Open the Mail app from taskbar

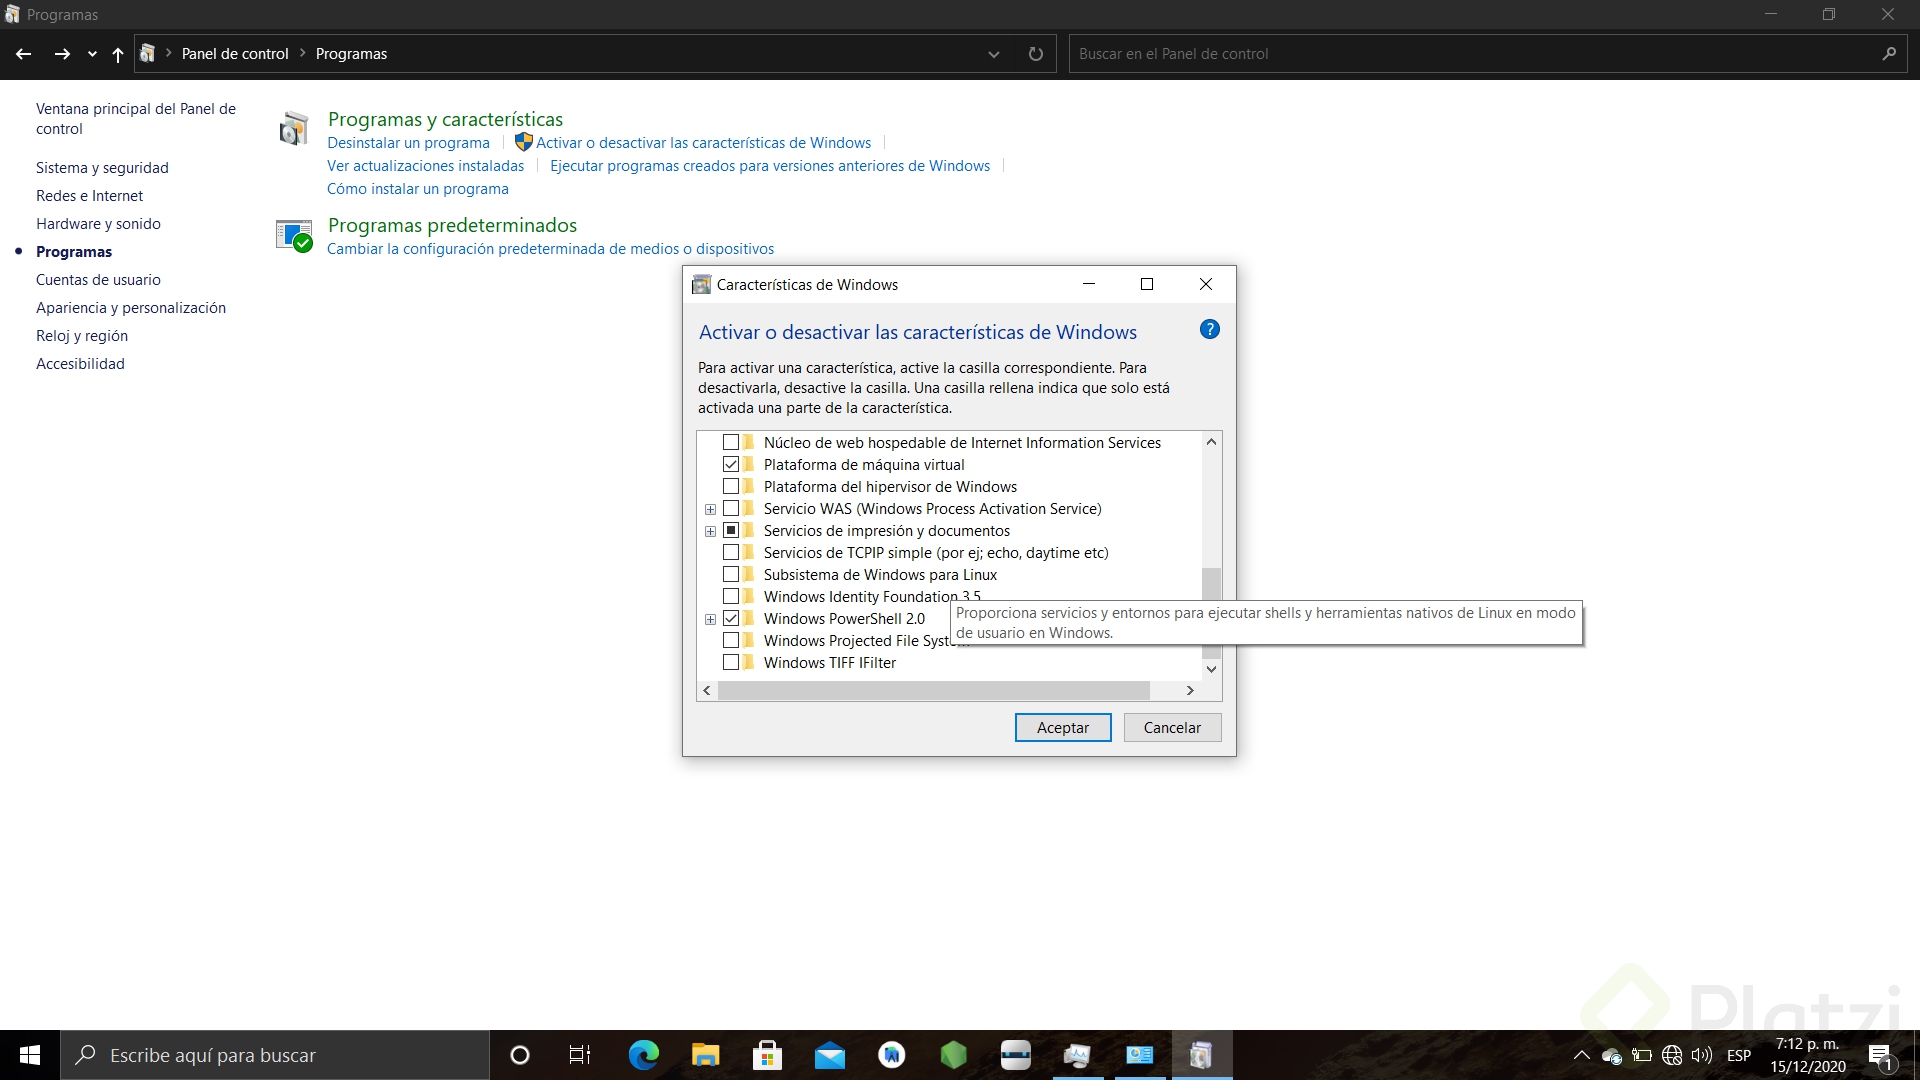pyautogui.click(x=829, y=1055)
